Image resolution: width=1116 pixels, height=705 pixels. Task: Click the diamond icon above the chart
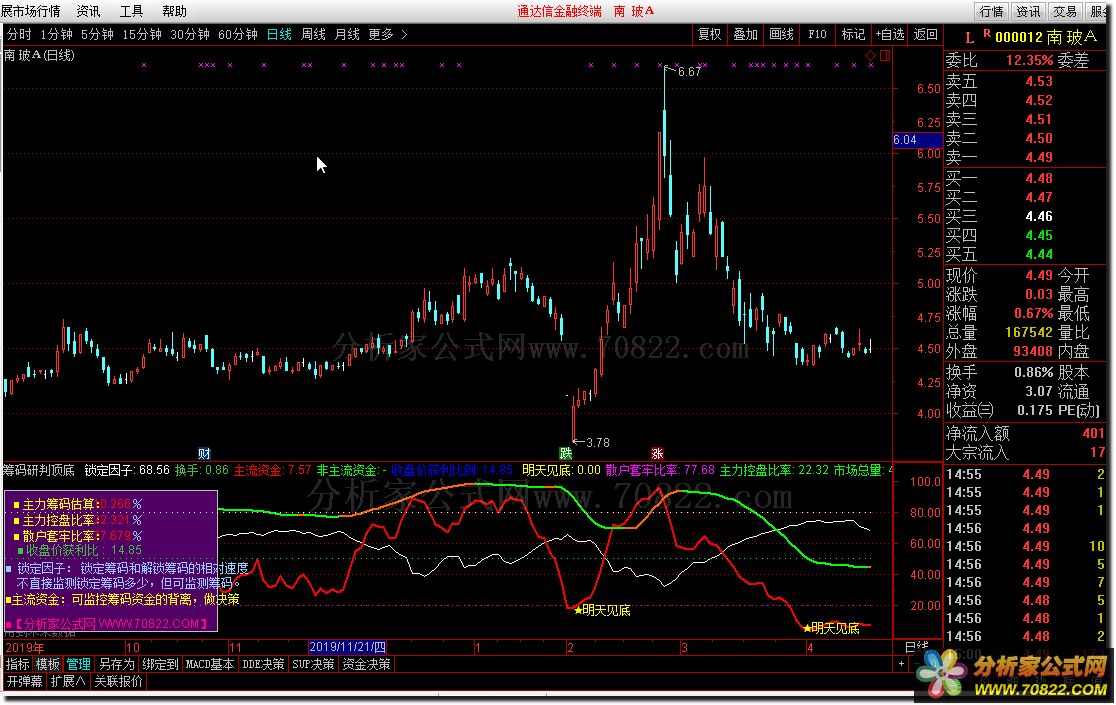point(870,55)
